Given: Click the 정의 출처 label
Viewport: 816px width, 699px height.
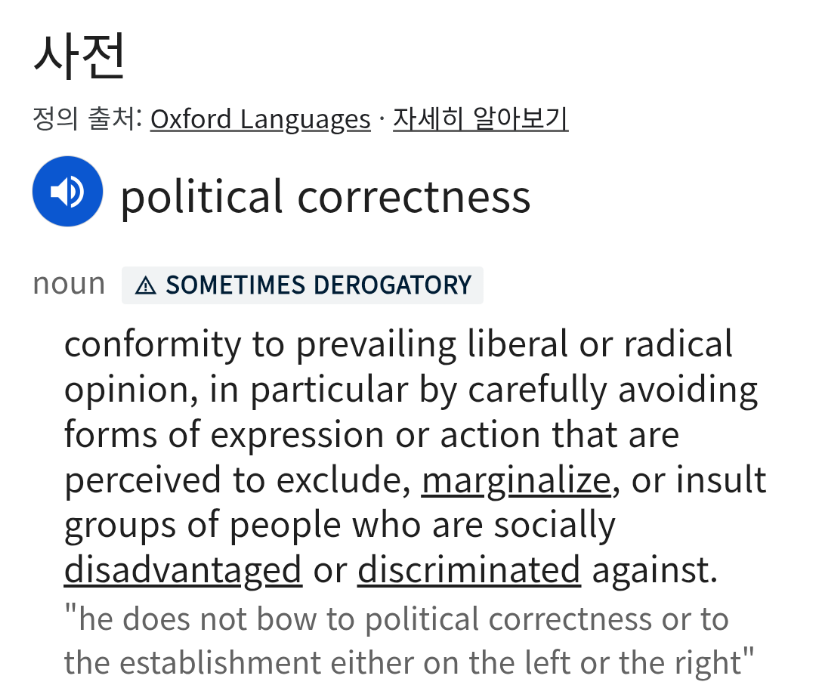Looking at the screenshot, I should [x=87, y=118].
